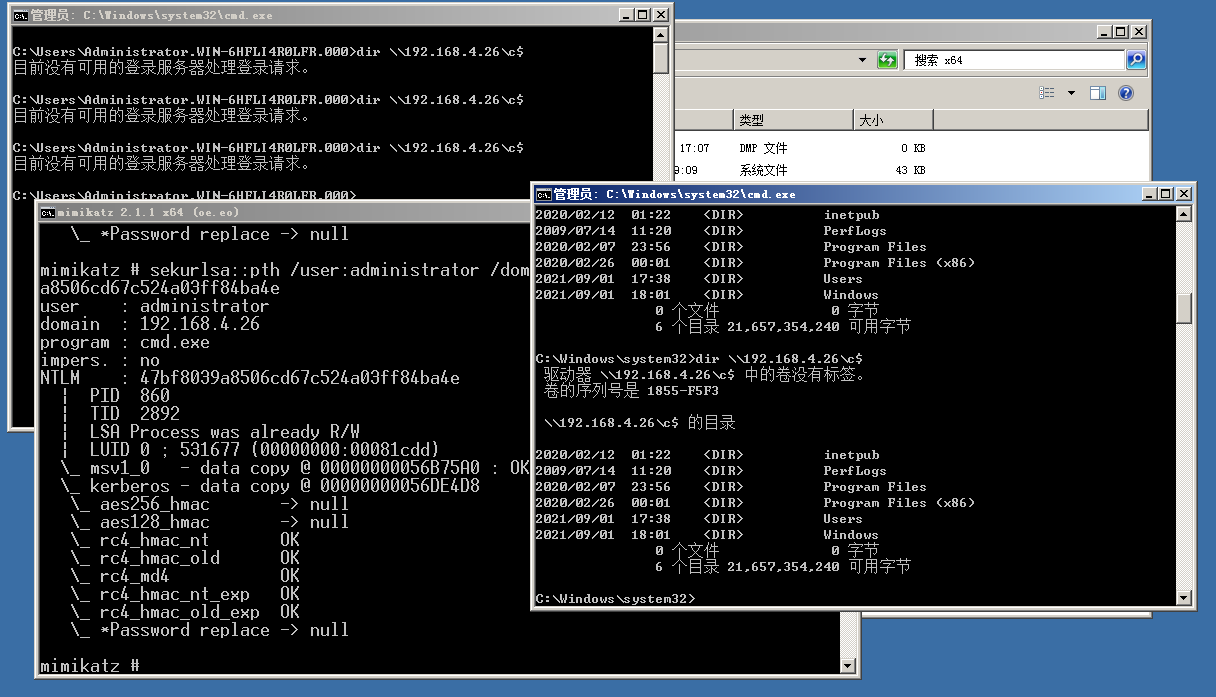Viewport: 1216px width, 697px height.
Task: Click the "\\192.168.4.26\c$ 的目录" line
Action: coord(640,423)
